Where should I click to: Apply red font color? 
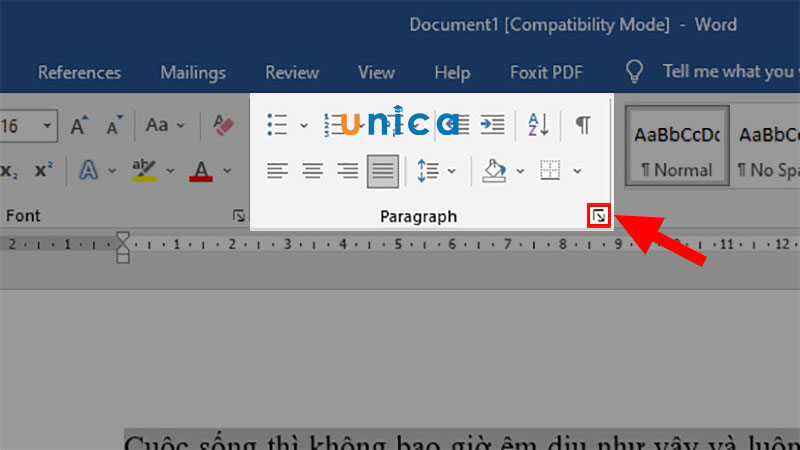point(201,170)
